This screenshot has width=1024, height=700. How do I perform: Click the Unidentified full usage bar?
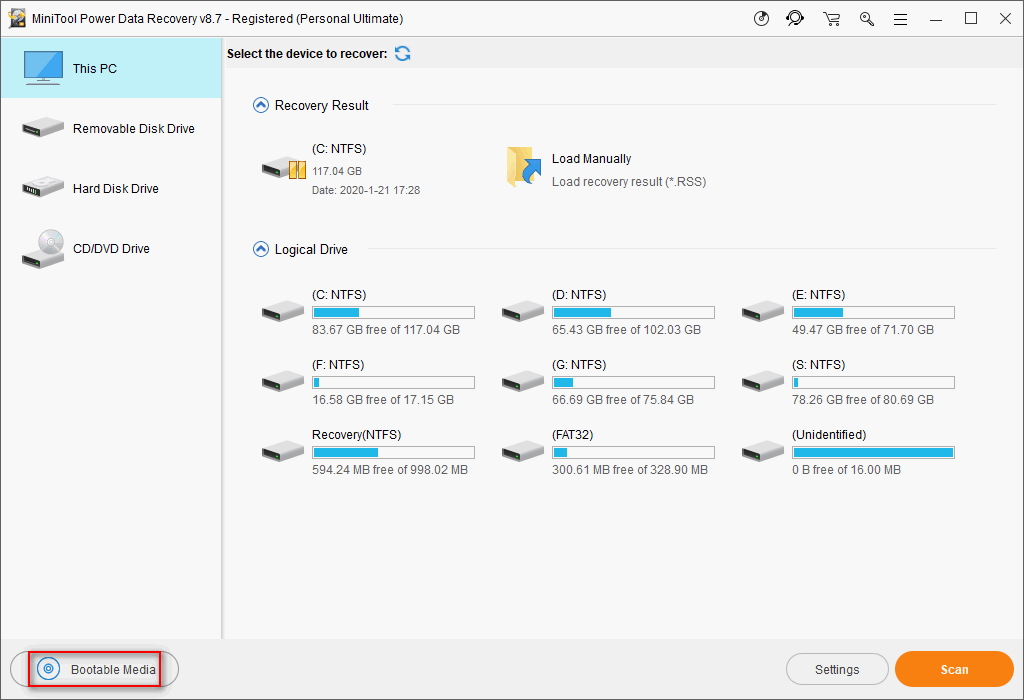[x=873, y=452]
